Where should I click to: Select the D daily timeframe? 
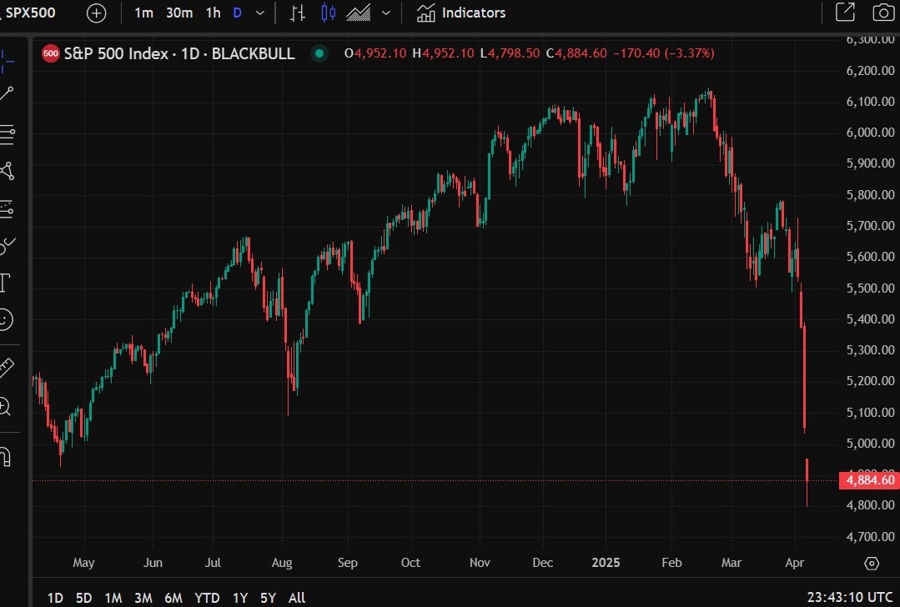237,13
